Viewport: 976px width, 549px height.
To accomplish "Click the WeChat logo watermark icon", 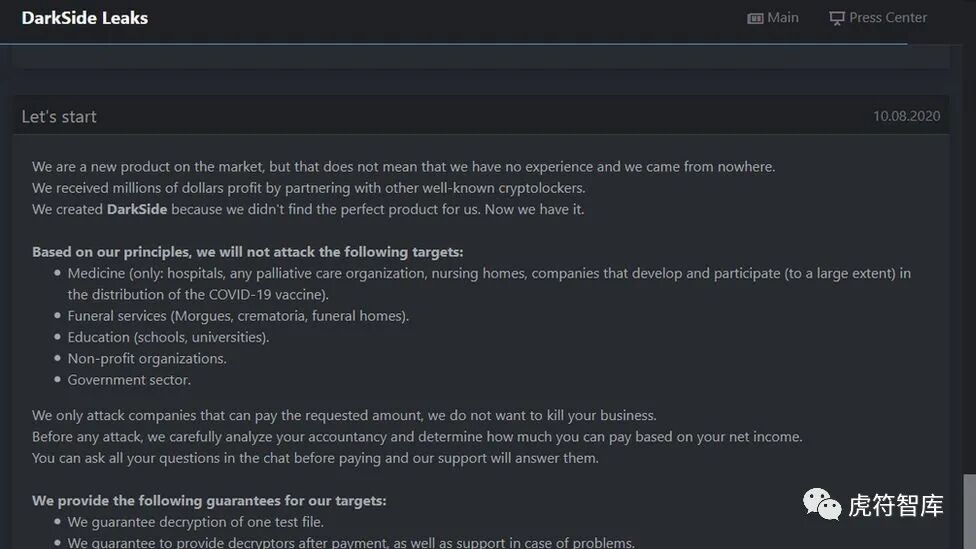I will click(822, 504).
